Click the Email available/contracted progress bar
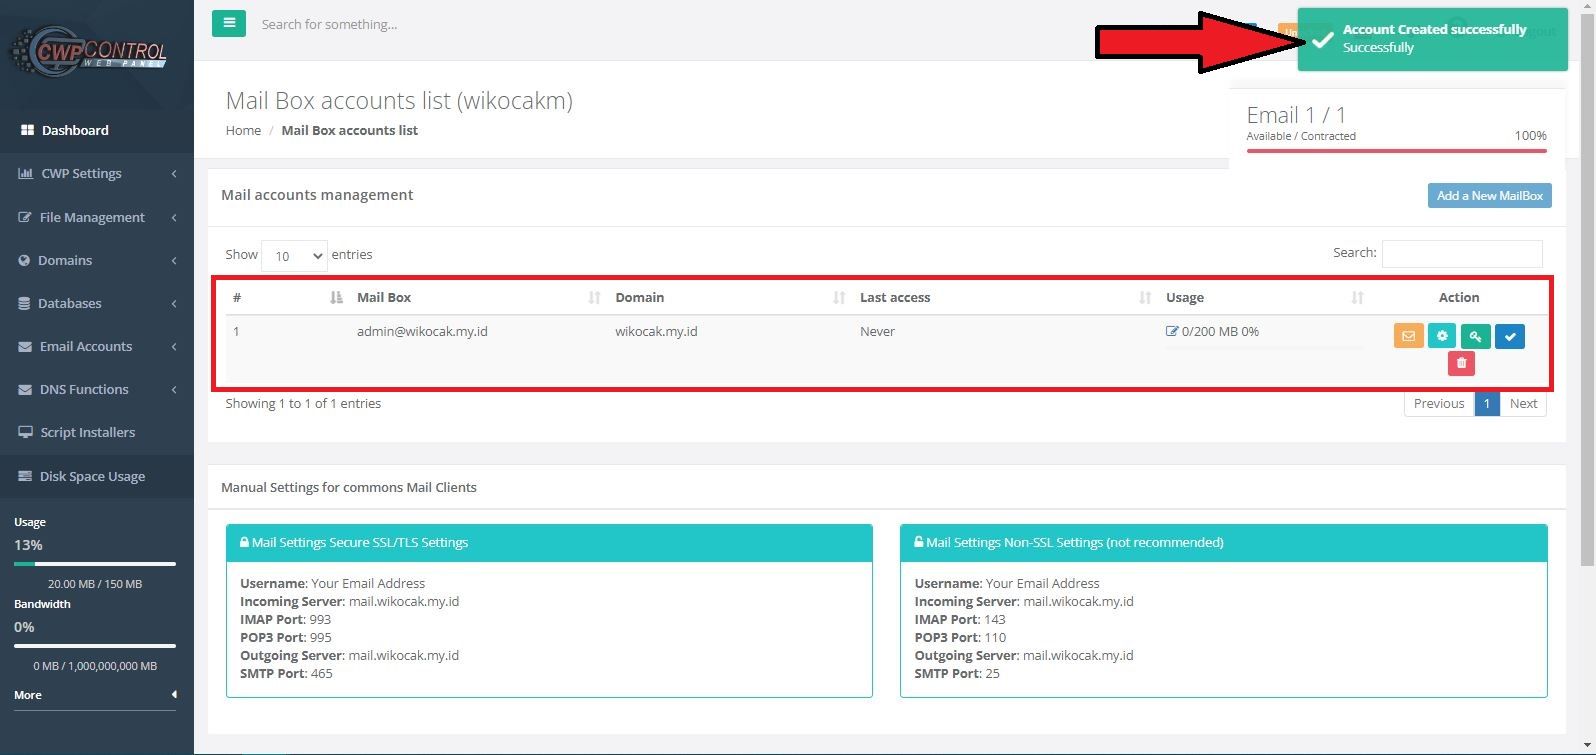 click(x=1396, y=151)
